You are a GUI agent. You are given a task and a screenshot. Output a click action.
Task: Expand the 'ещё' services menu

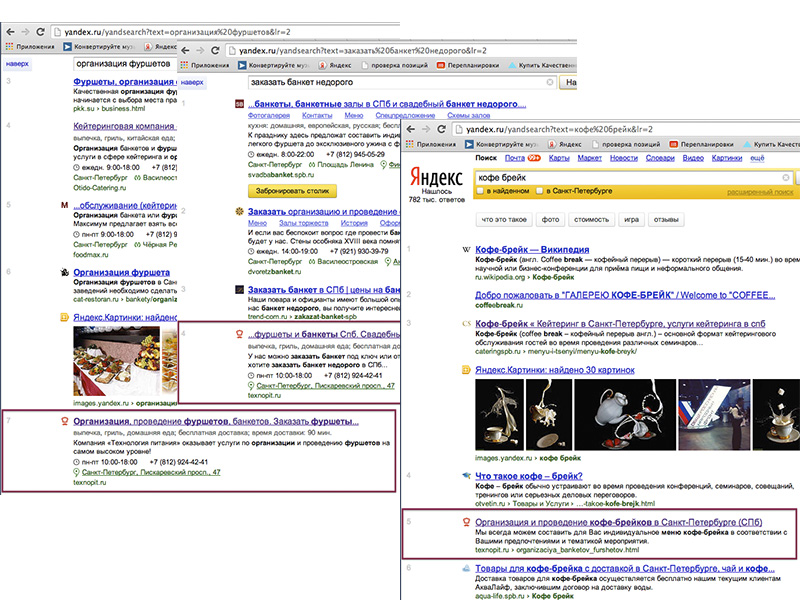coord(757,158)
